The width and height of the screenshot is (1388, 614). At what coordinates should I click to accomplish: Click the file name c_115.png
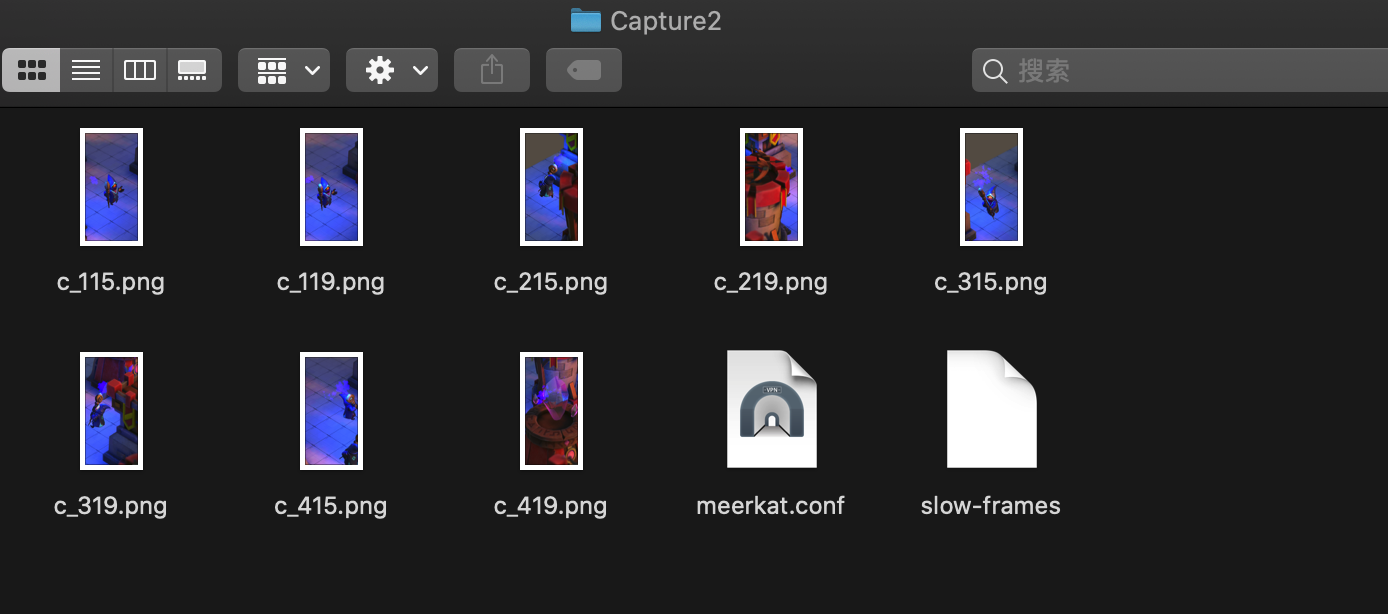pos(111,282)
